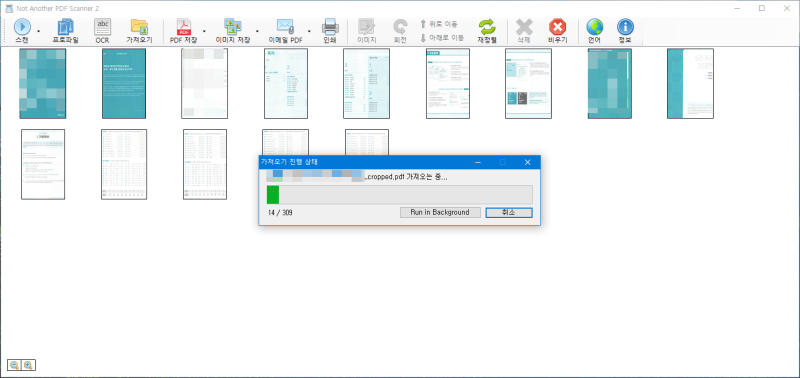Open the OCR settings
The width and height of the screenshot is (800, 378).
pyautogui.click(x=103, y=31)
